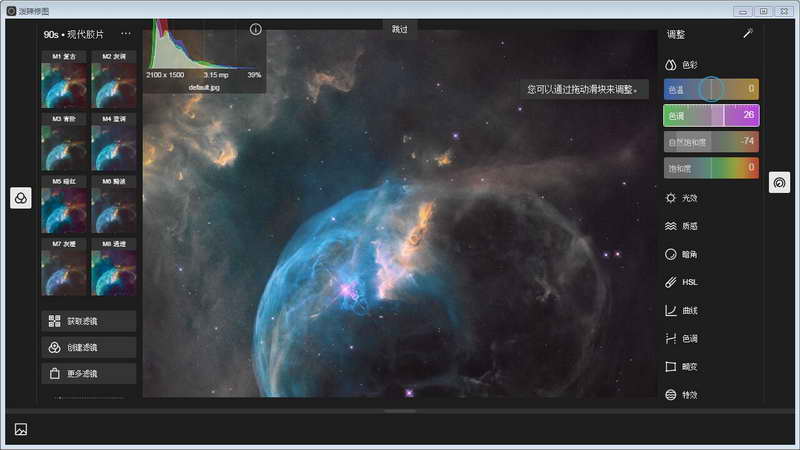Open the HSL adjustment section
This screenshot has height=450, width=800.
click(x=684, y=282)
